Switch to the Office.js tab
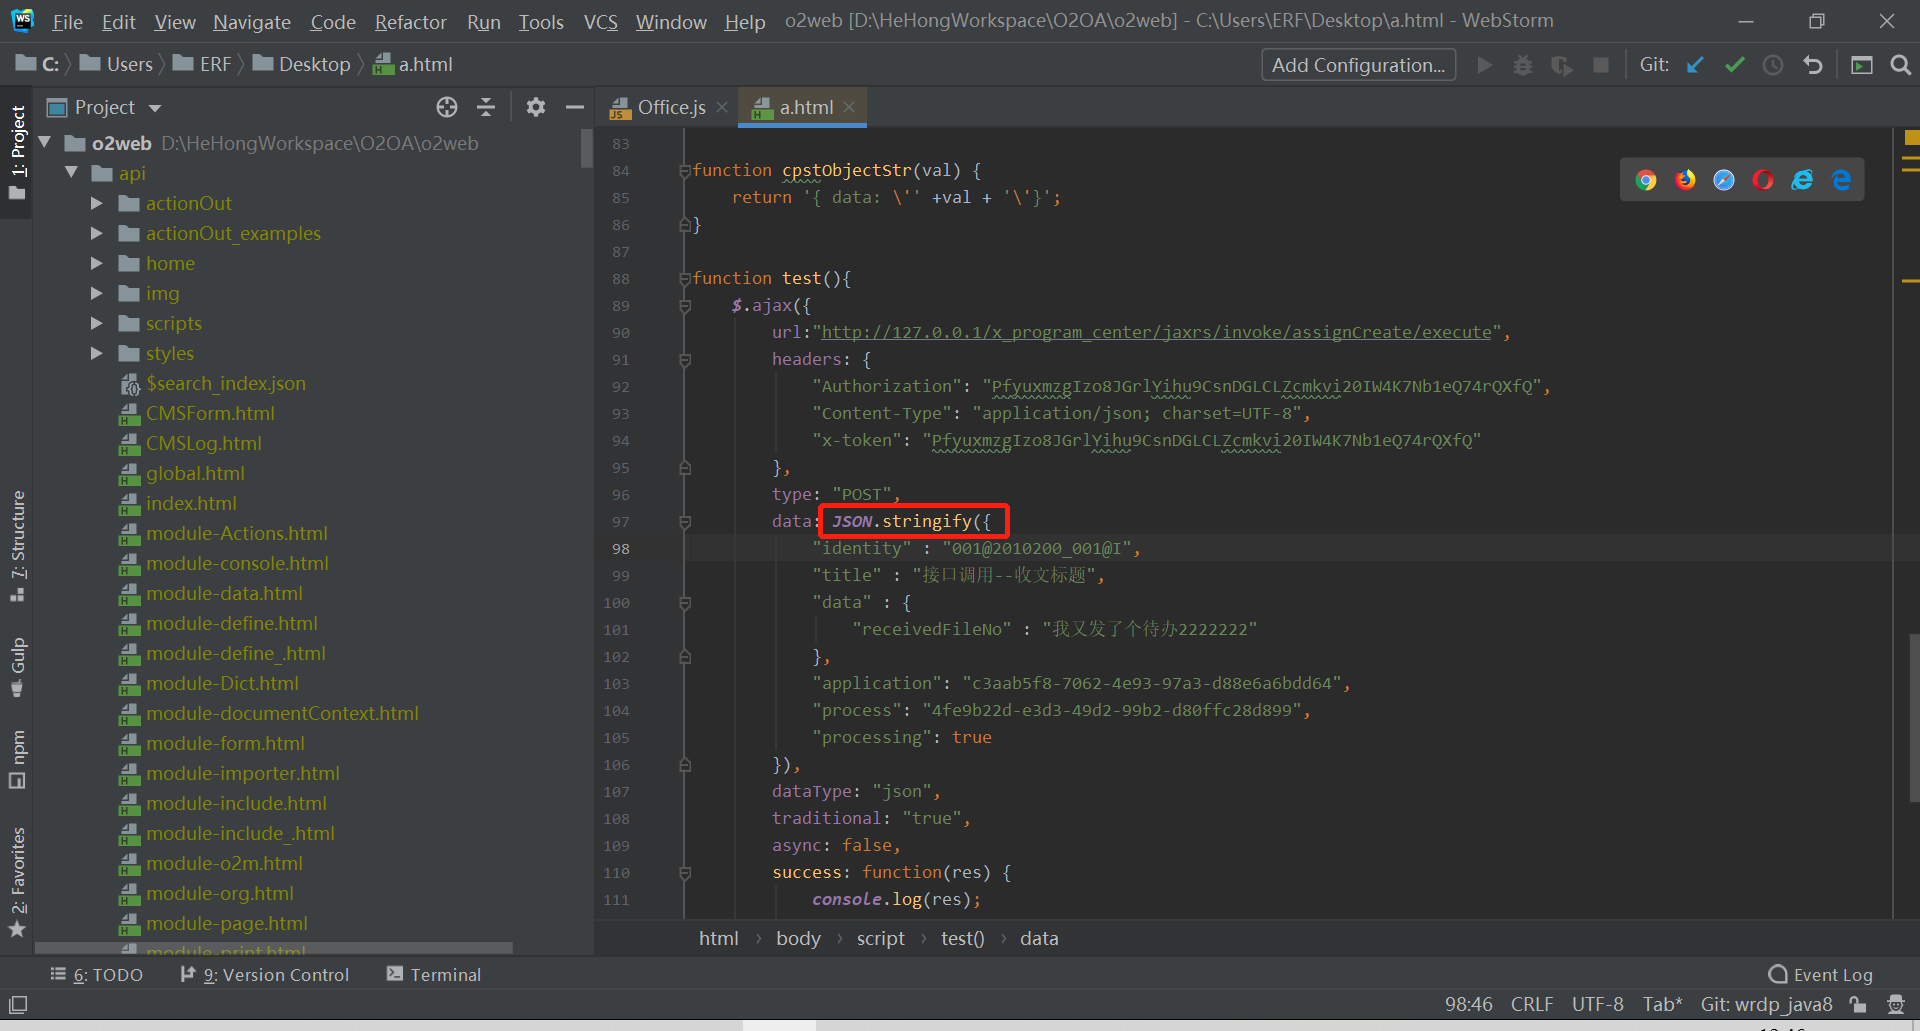1920x1031 pixels. (670, 107)
